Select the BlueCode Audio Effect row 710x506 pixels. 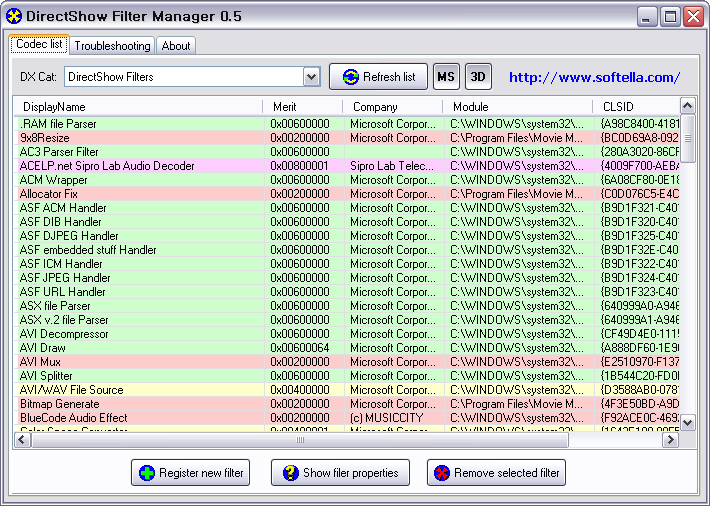(x=347, y=419)
